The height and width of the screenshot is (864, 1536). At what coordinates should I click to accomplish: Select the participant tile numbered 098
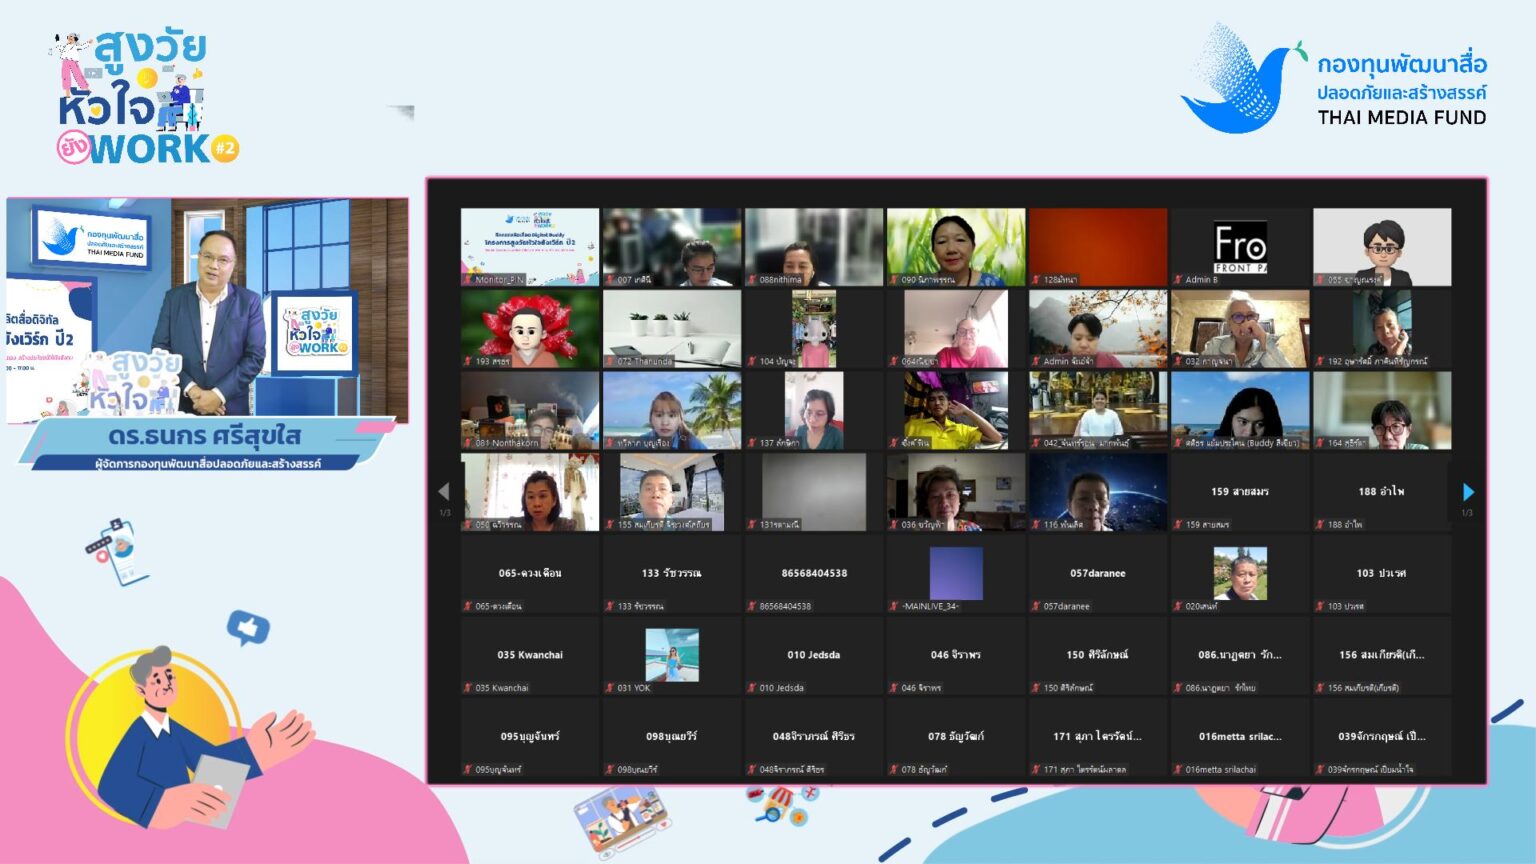[x=672, y=738]
